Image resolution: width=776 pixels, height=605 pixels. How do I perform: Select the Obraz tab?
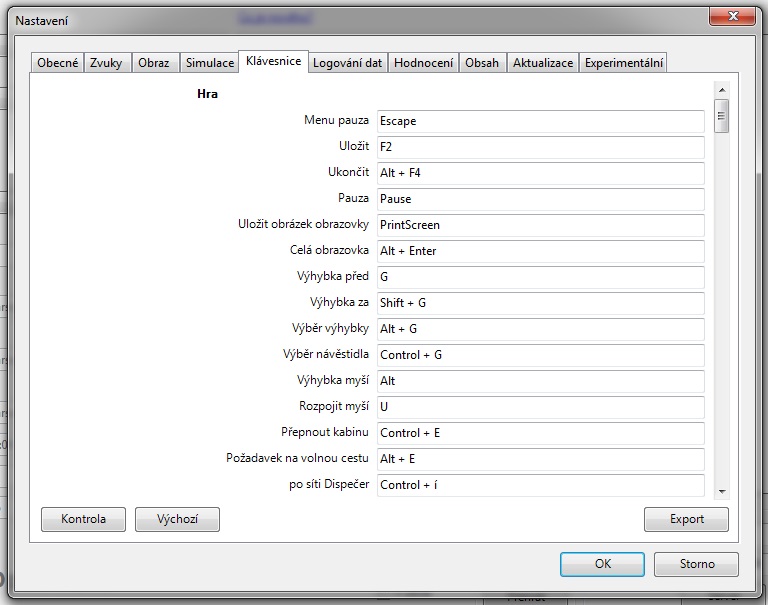[x=154, y=63]
